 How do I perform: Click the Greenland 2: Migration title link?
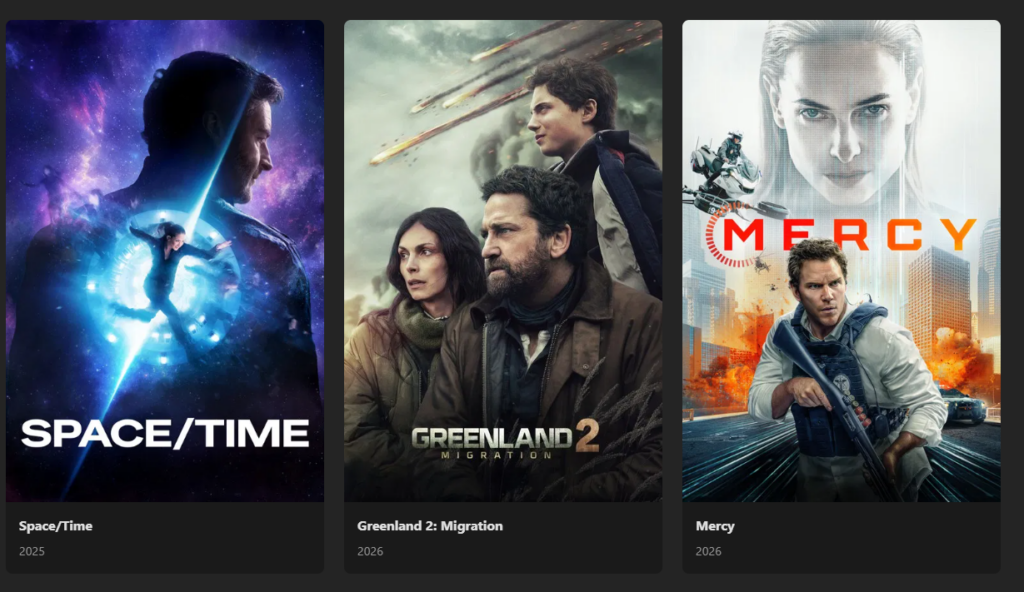[430, 526]
